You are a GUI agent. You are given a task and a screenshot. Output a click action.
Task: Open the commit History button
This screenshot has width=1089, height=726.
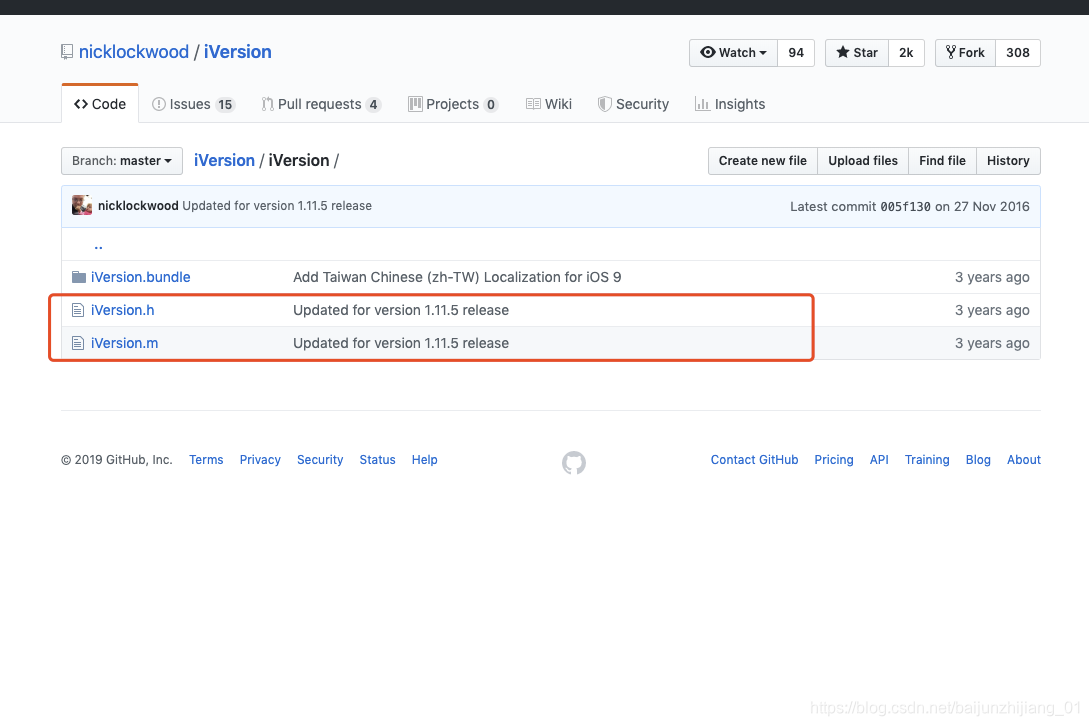pos(1008,161)
